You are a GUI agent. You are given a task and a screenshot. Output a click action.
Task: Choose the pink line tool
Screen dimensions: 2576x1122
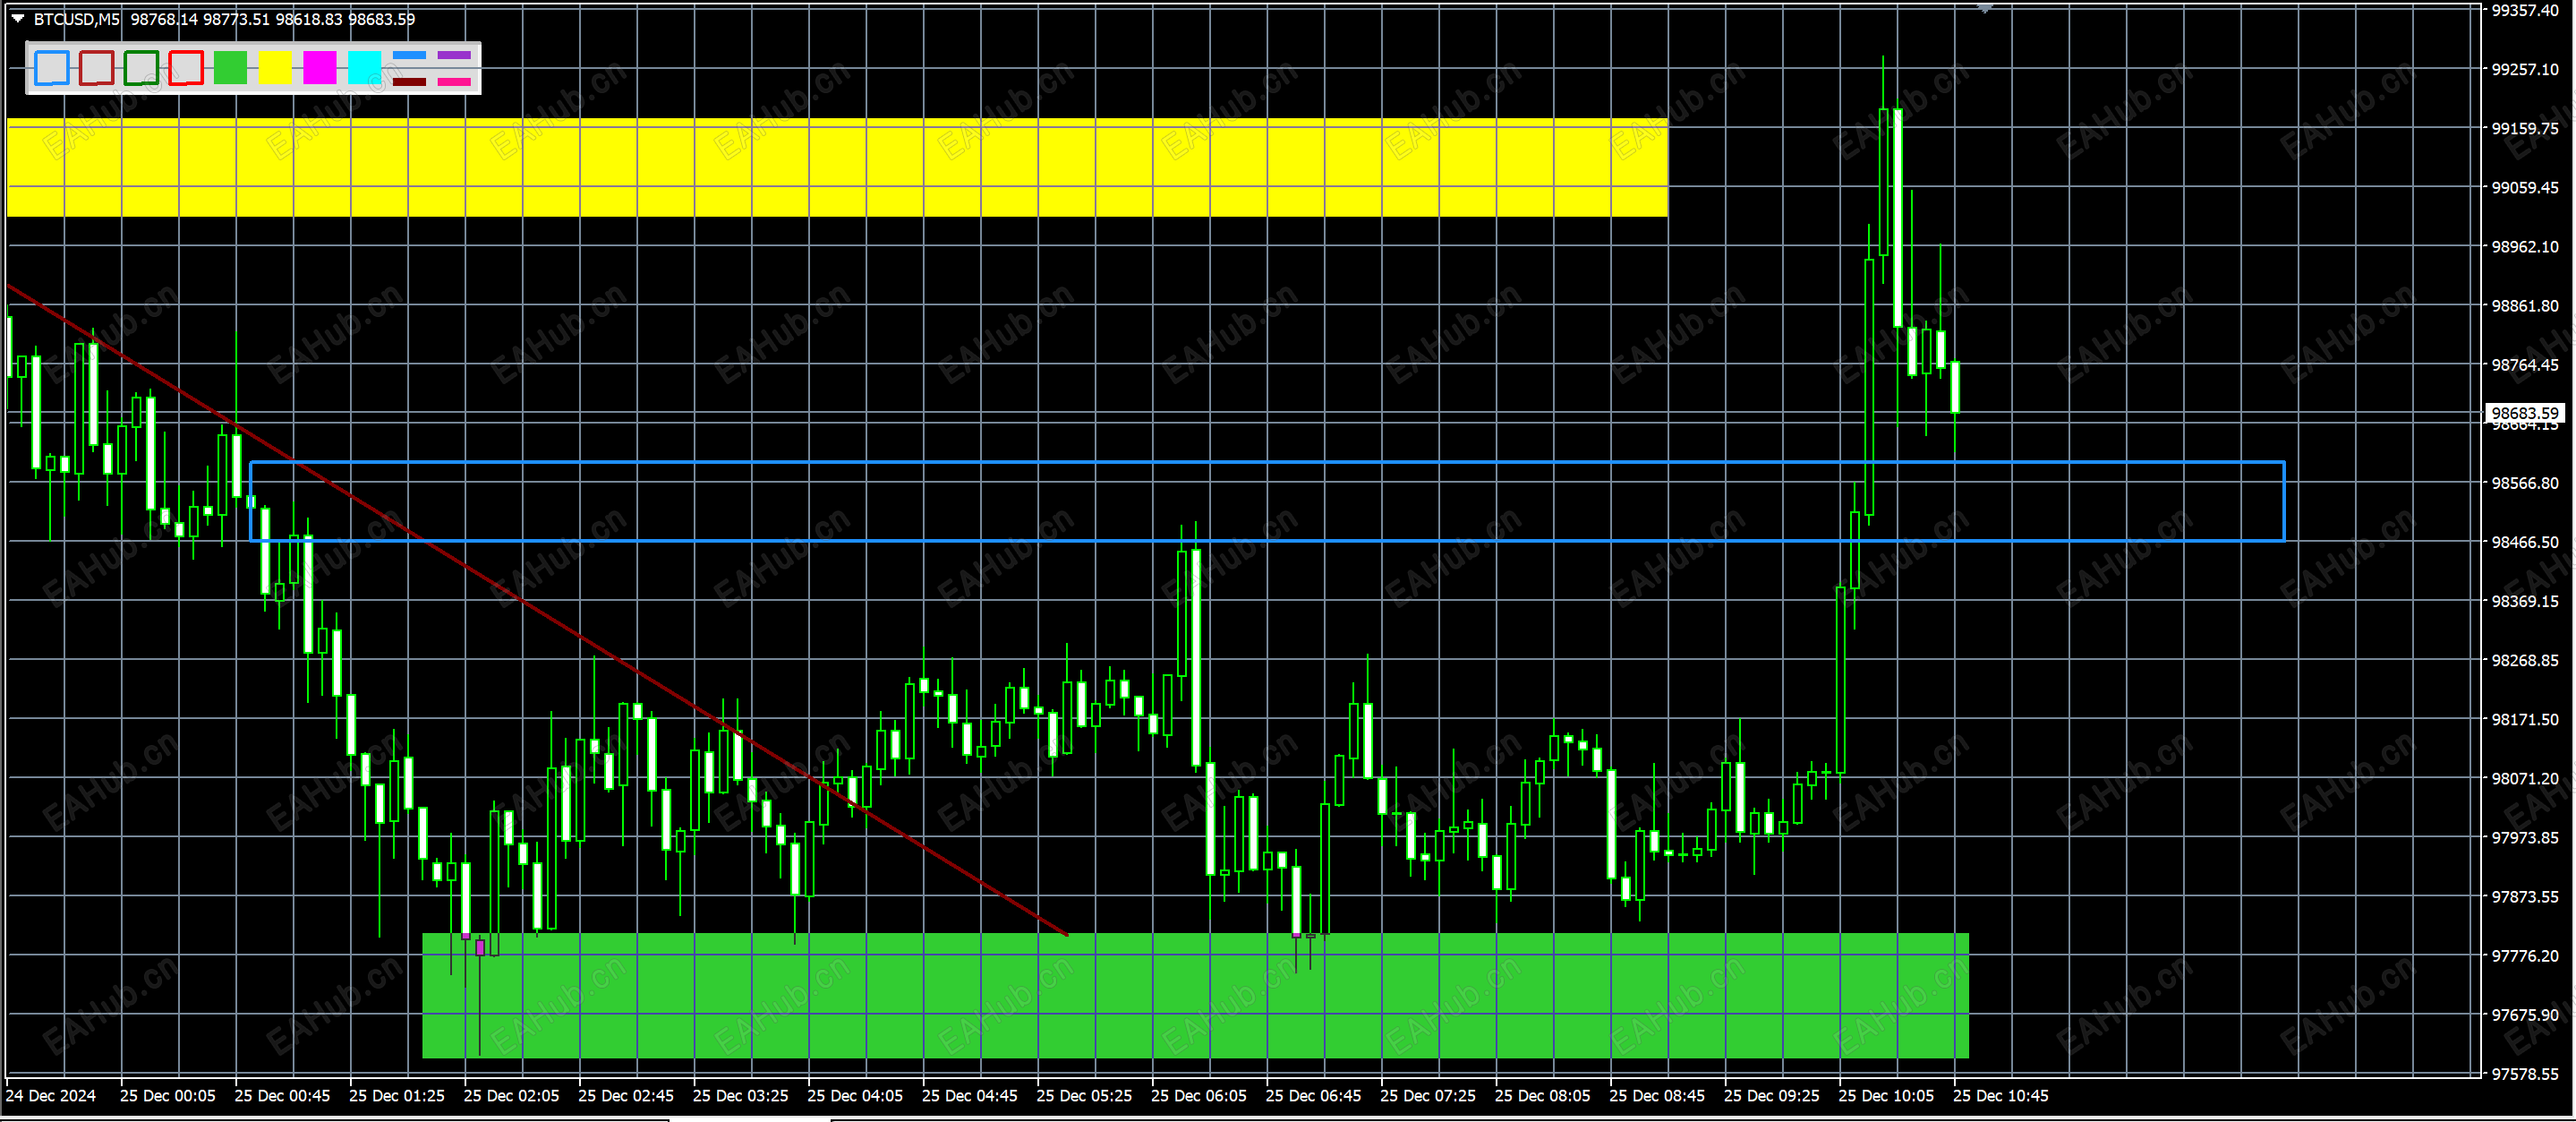(x=454, y=82)
